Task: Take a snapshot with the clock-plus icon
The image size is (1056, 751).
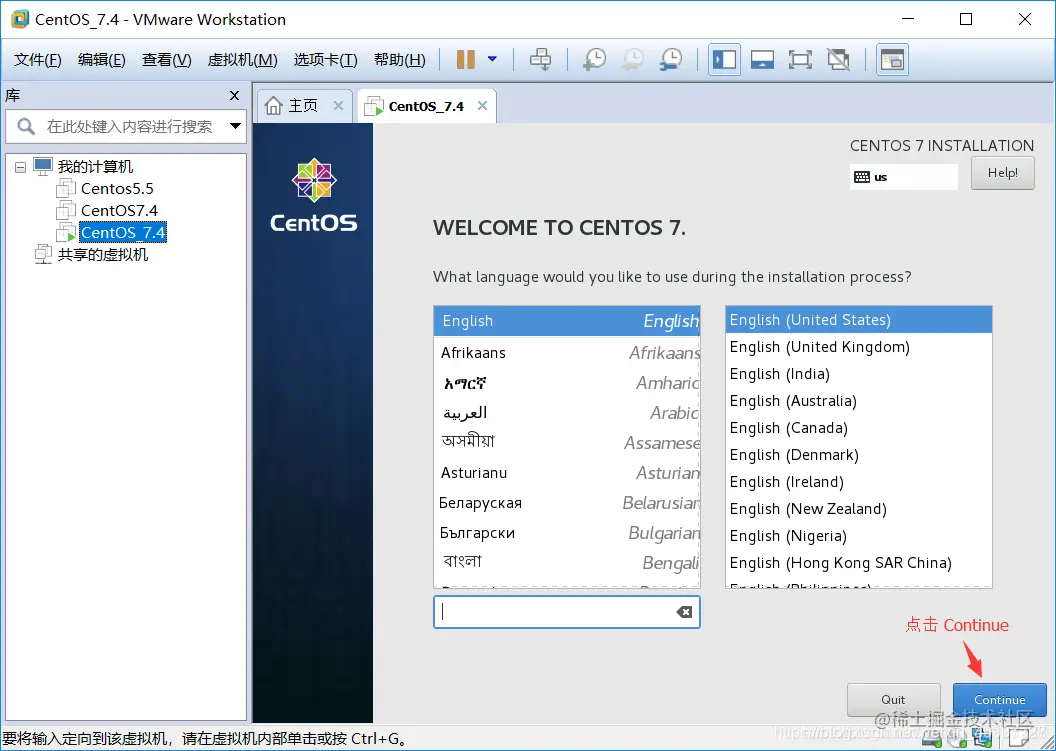Action: click(x=594, y=59)
